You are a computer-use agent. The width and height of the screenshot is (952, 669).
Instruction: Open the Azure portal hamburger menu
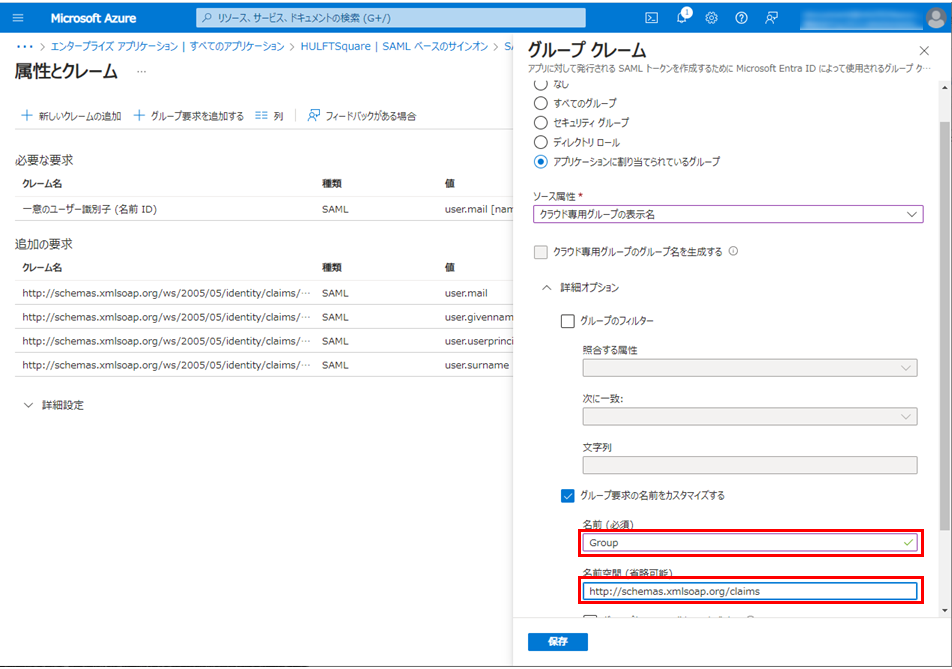17,18
